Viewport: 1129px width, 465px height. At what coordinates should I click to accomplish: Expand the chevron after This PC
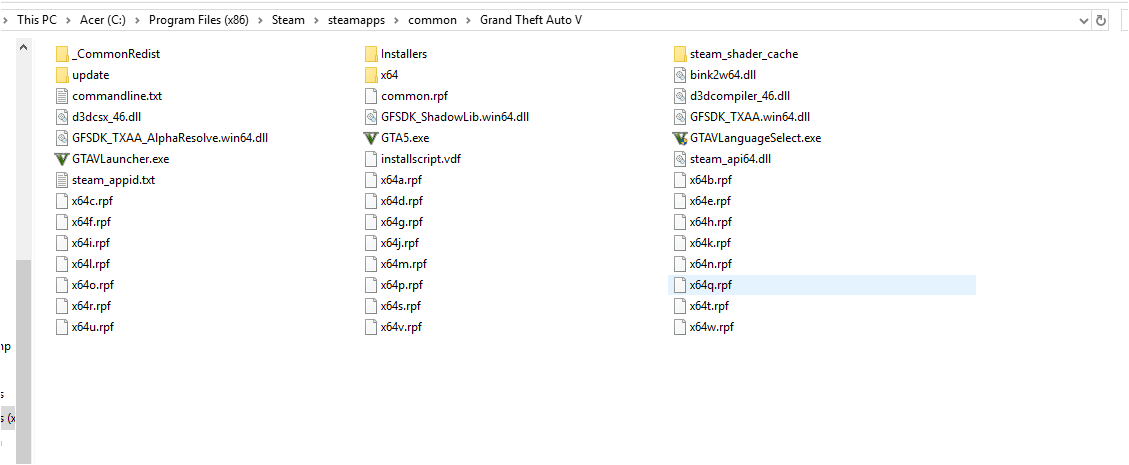tap(66, 21)
